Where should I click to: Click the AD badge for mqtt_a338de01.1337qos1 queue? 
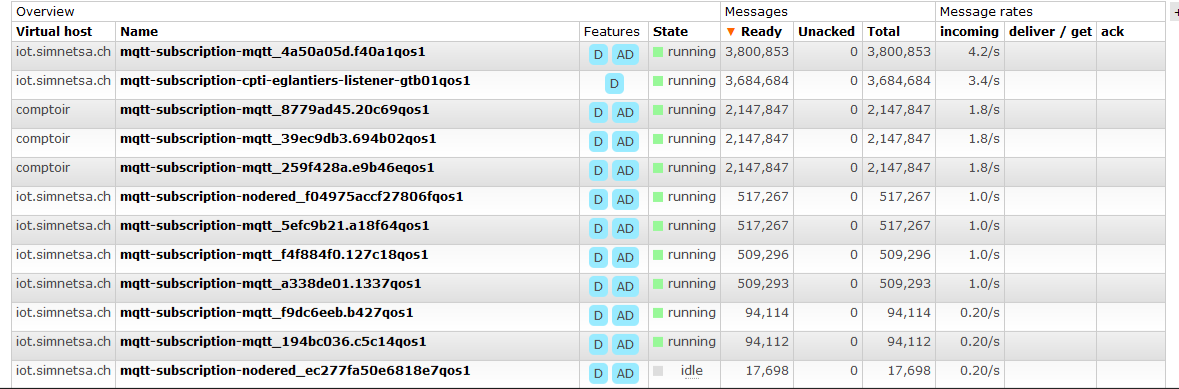point(625,287)
